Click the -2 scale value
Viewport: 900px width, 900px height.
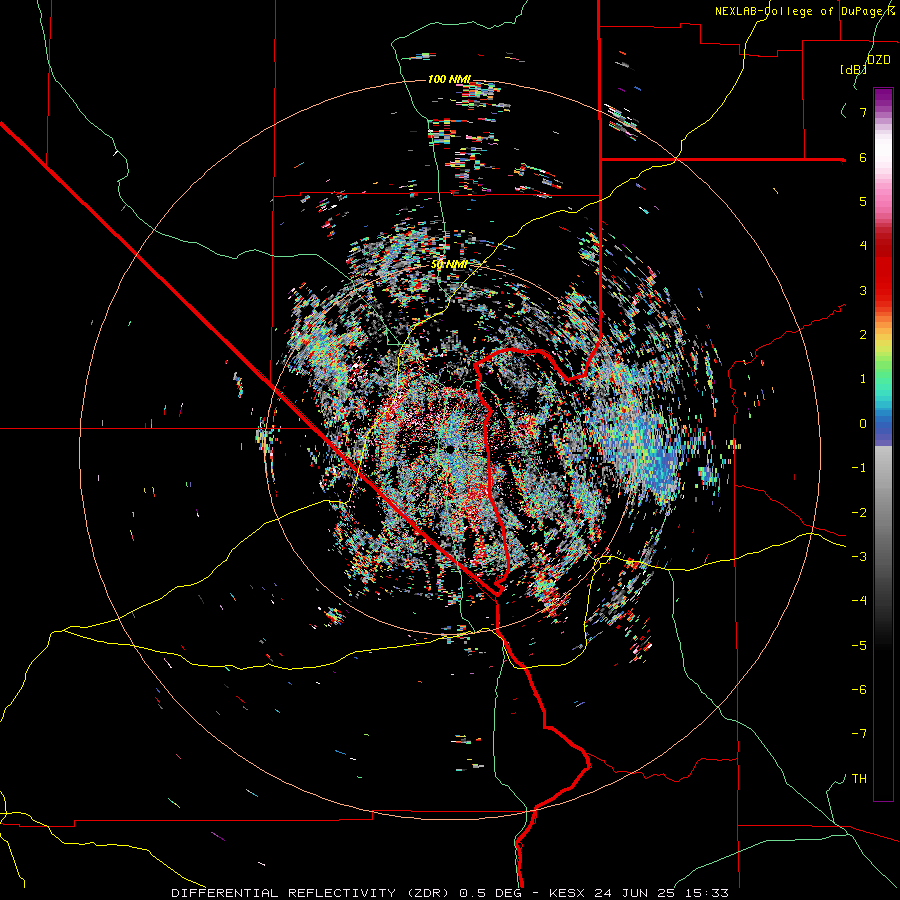(859, 513)
